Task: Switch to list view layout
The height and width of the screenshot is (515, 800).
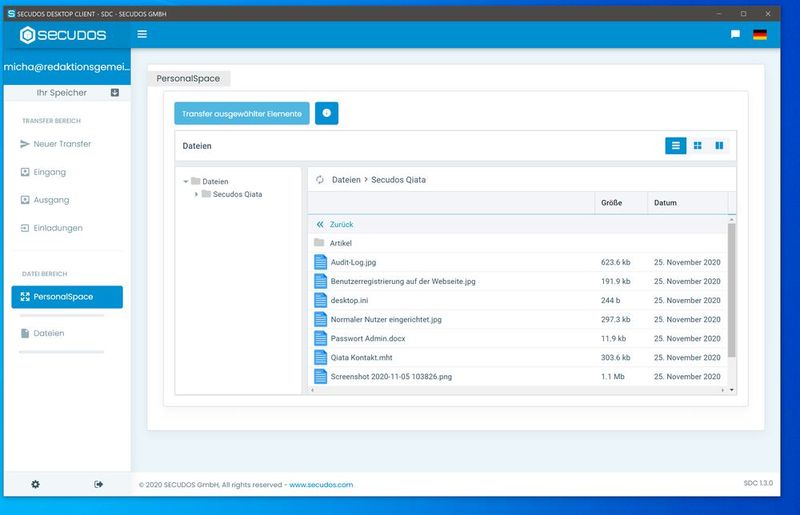Action: 676,145
